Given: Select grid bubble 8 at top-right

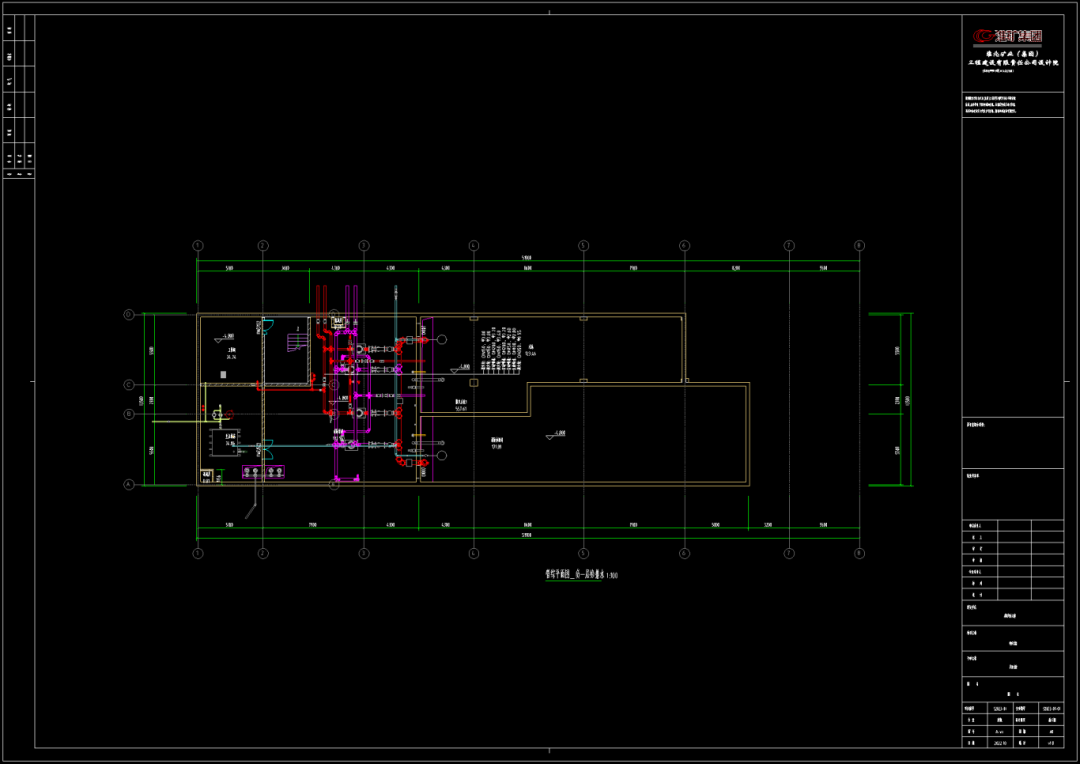Looking at the screenshot, I should pos(859,245).
